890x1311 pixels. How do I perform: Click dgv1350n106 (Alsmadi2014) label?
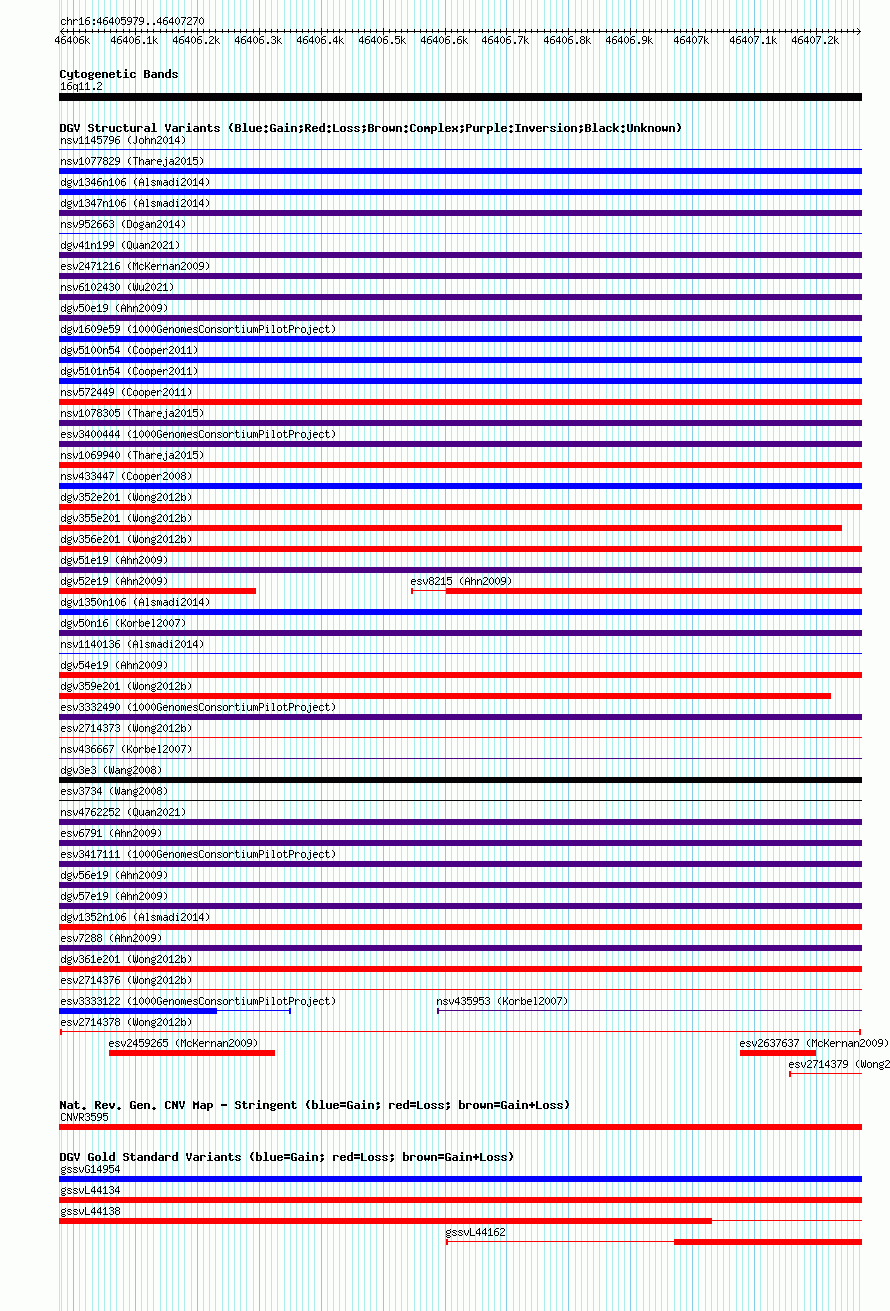[135, 602]
